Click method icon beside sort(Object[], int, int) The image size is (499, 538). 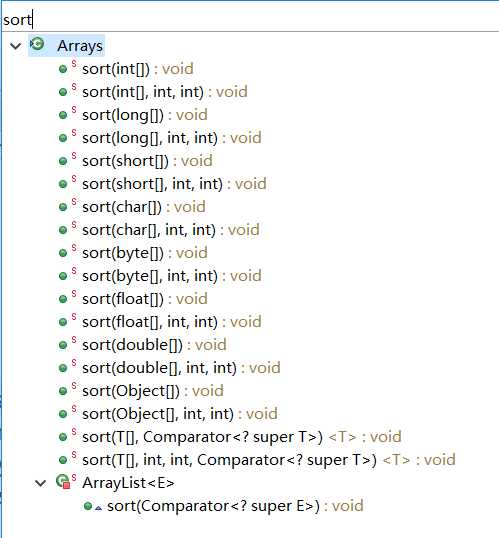point(63,414)
